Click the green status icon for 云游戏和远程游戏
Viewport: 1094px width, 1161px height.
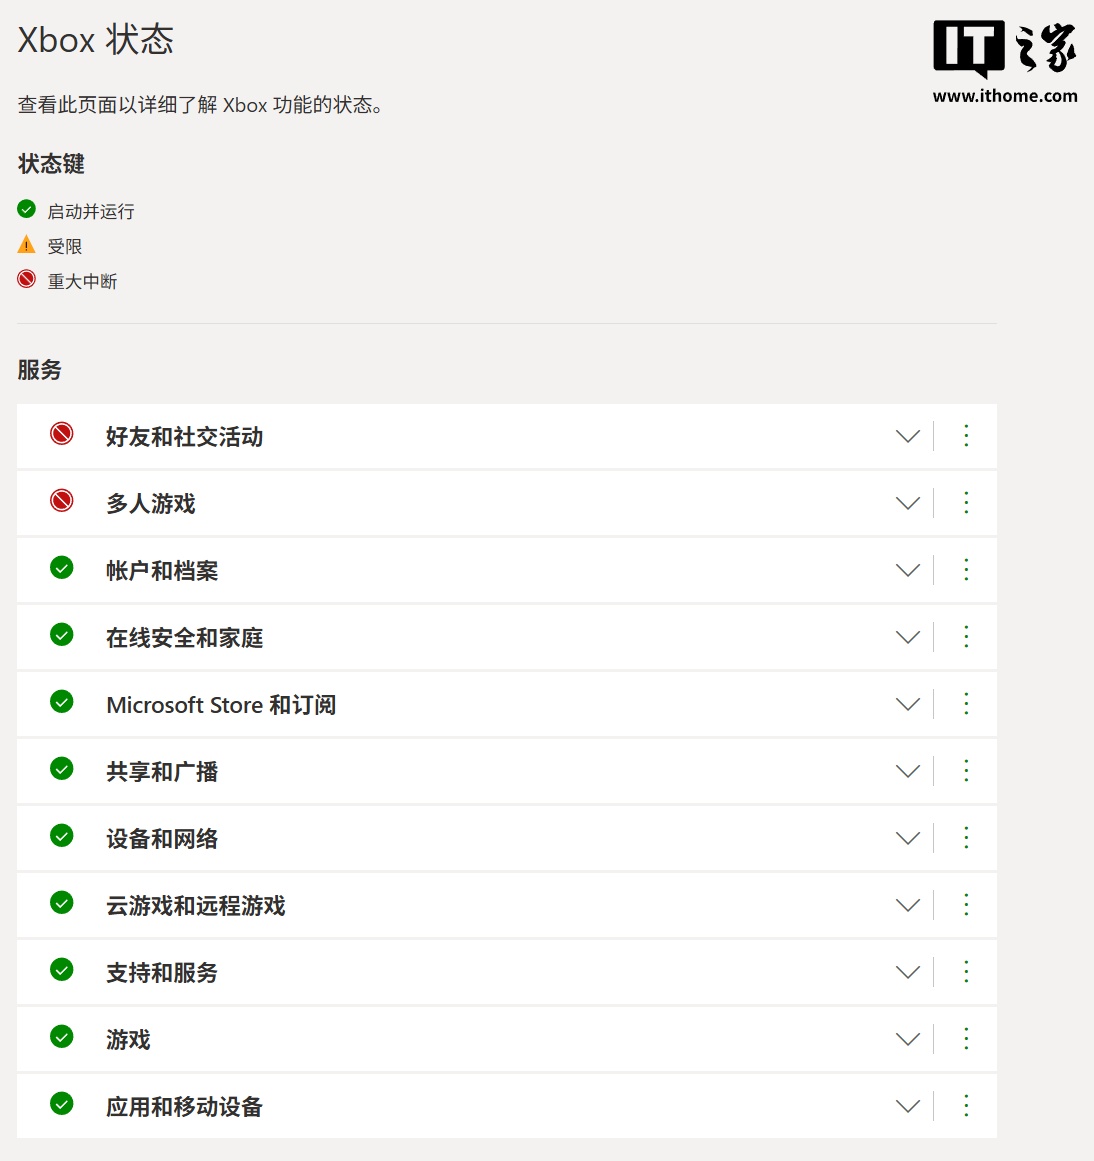[x=62, y=903]
